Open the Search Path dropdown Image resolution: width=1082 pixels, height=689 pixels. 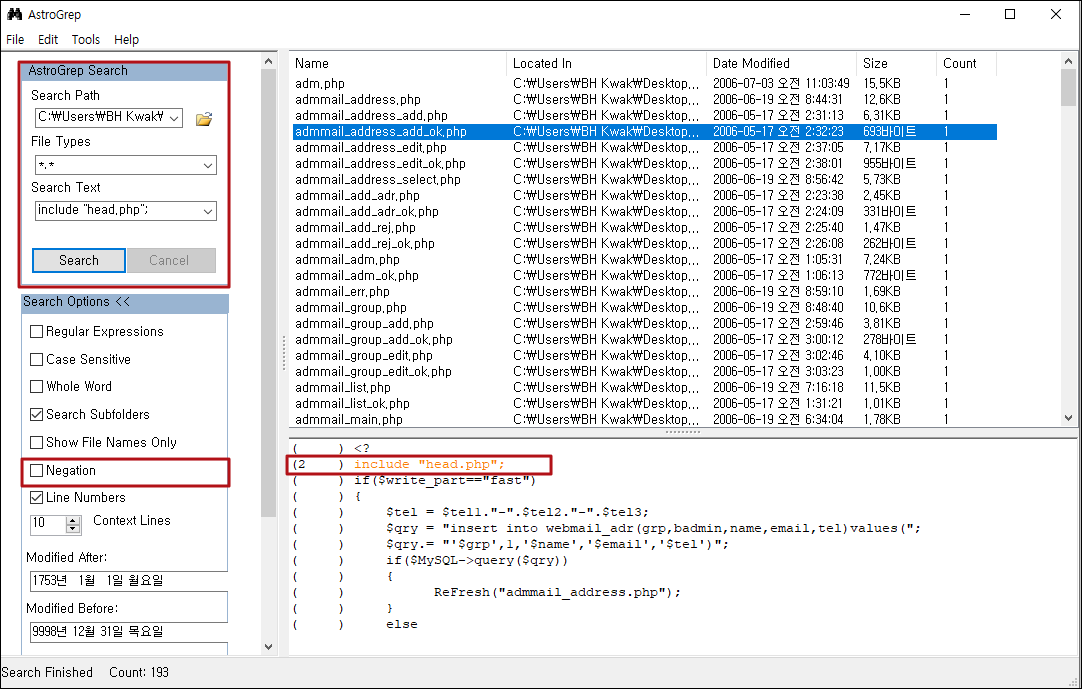[175, 118]
